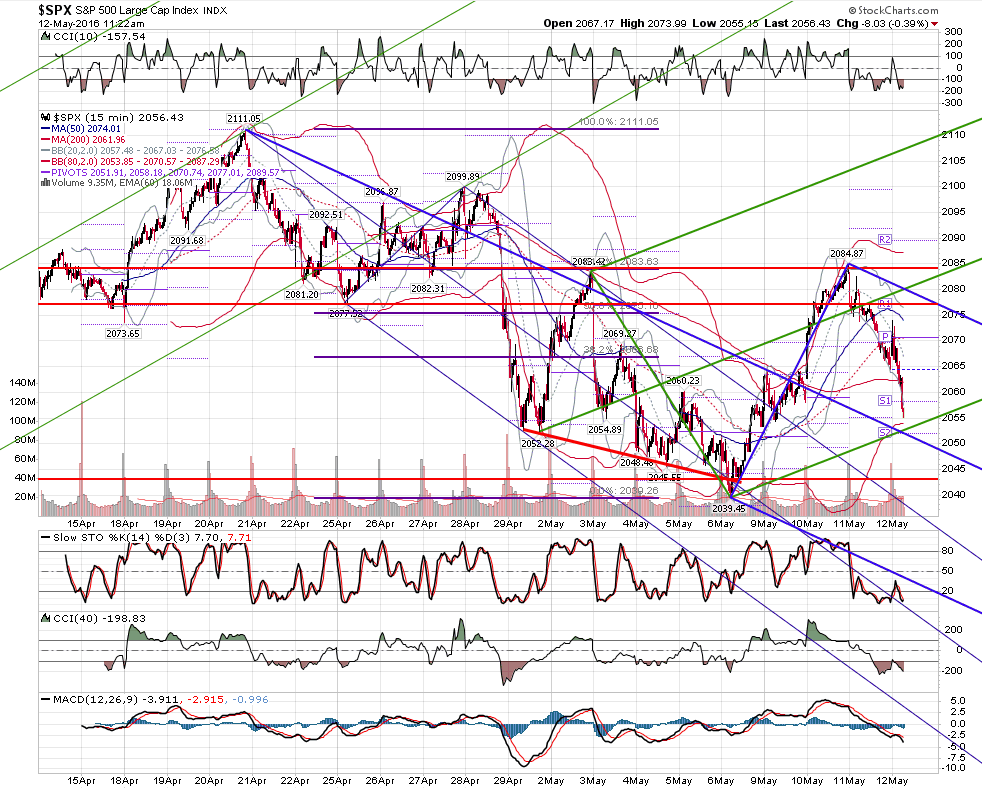Viewport: 982px width, 788px height.
Task: Click the blue line marker for MA(50)
Action: click(46, 128)
